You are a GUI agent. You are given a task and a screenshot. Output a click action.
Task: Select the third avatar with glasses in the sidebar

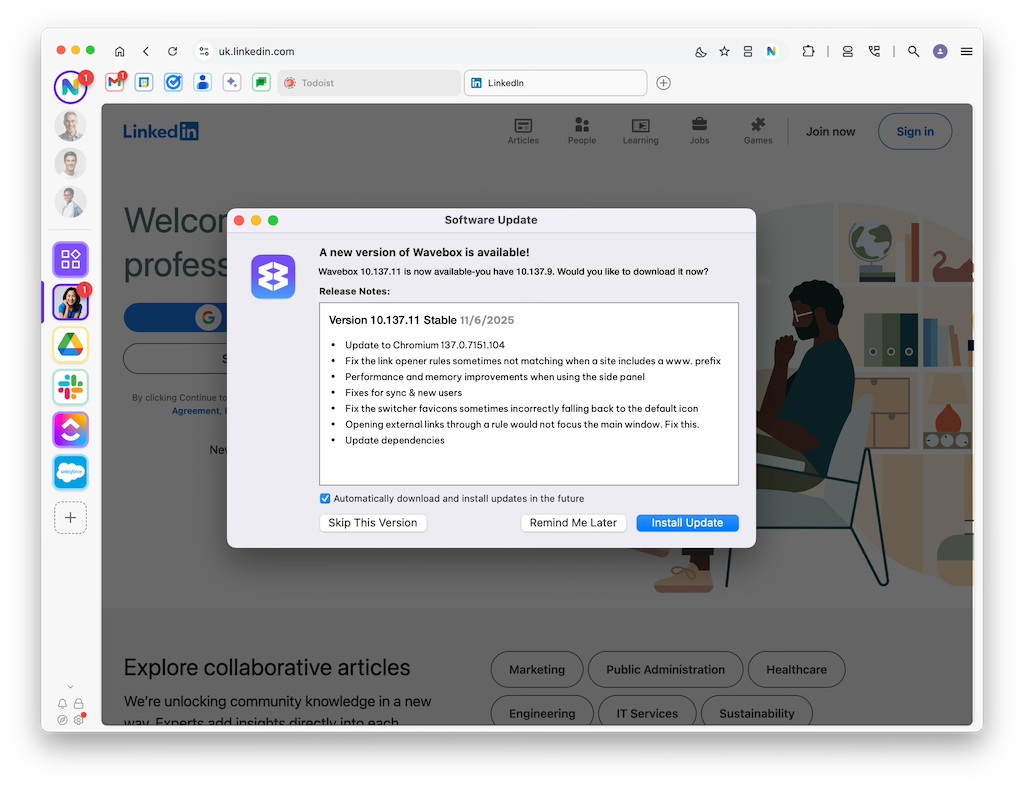pyautogui.click(x=71, y=202)
